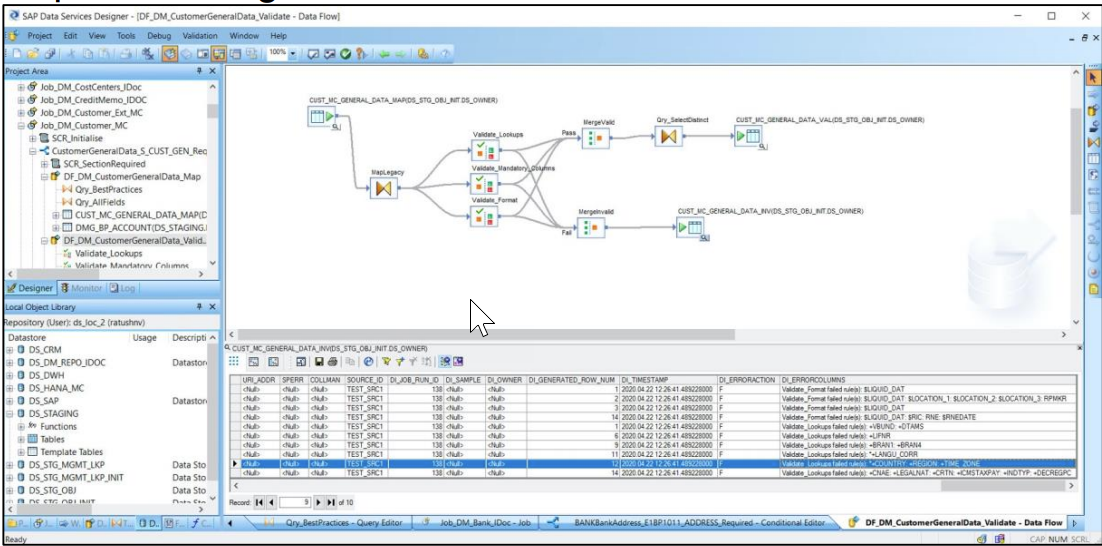
Task: Open the zoom percentage dropdown
Action: point(293,53)
